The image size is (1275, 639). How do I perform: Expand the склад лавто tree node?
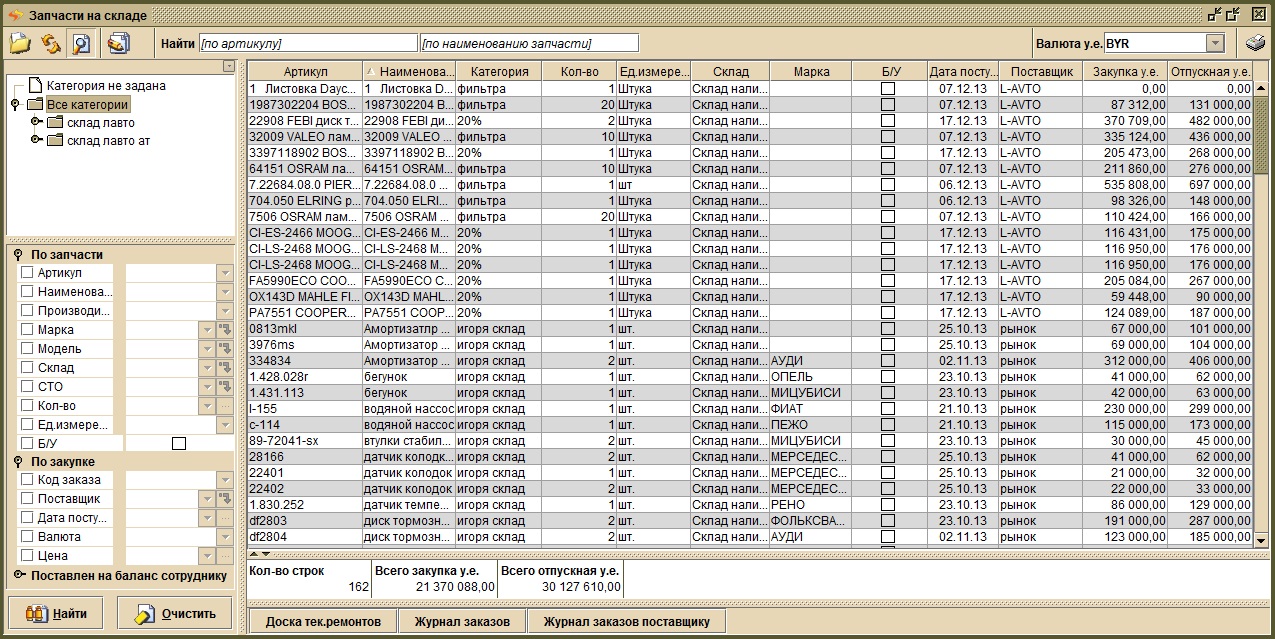(36, 122)
